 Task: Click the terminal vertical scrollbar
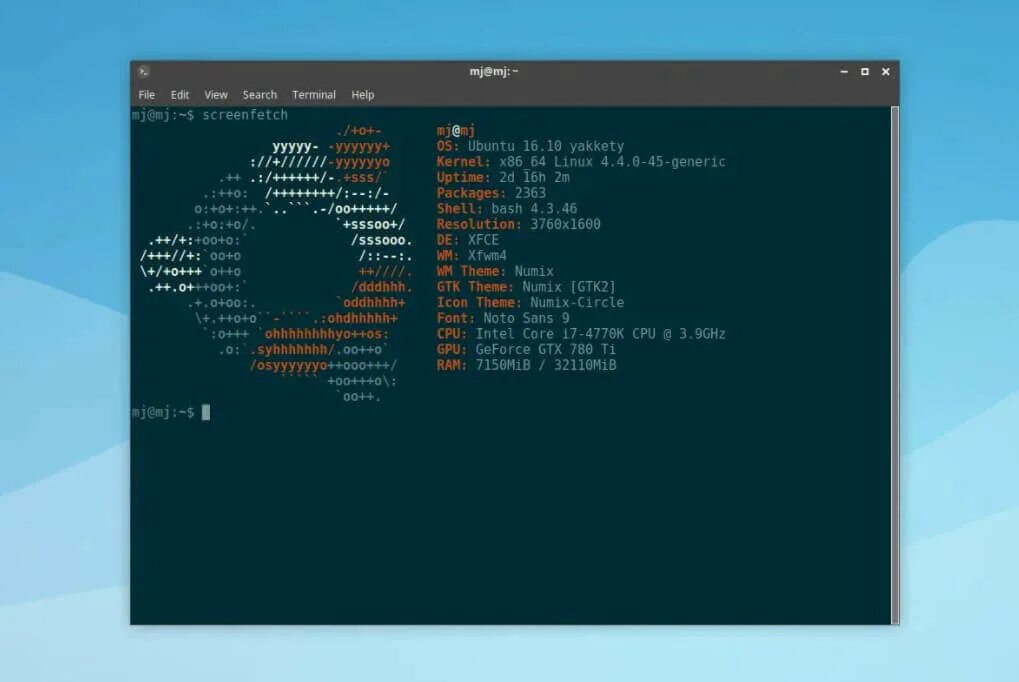pyautogui.click(x=895, y=365)
